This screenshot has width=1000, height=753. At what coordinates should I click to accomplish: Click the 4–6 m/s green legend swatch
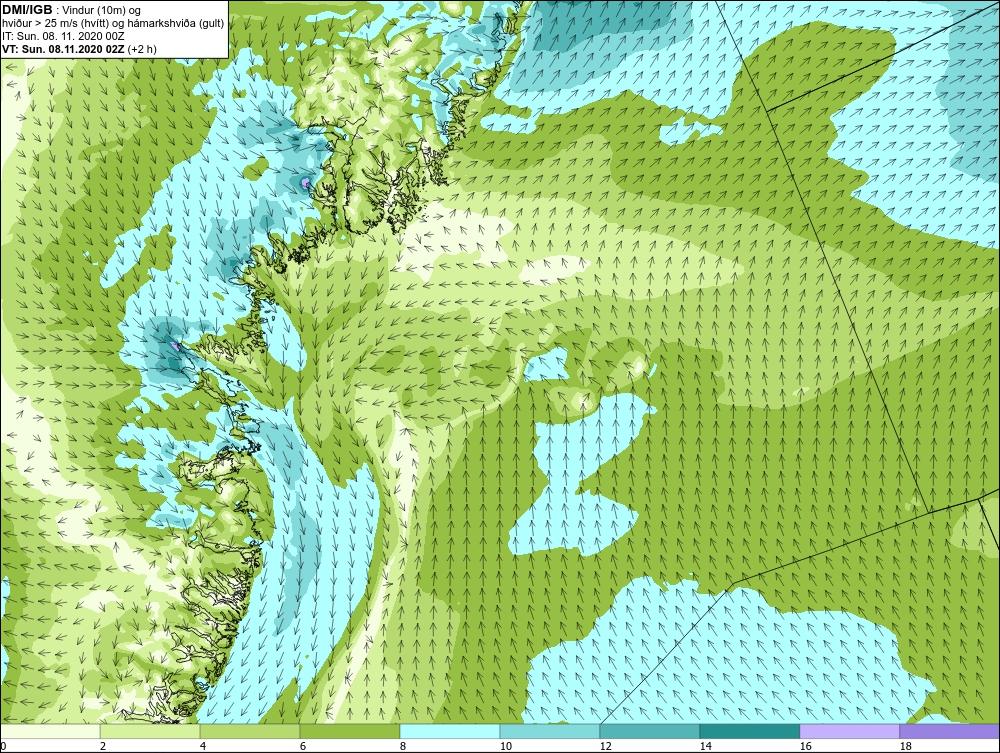250,731
